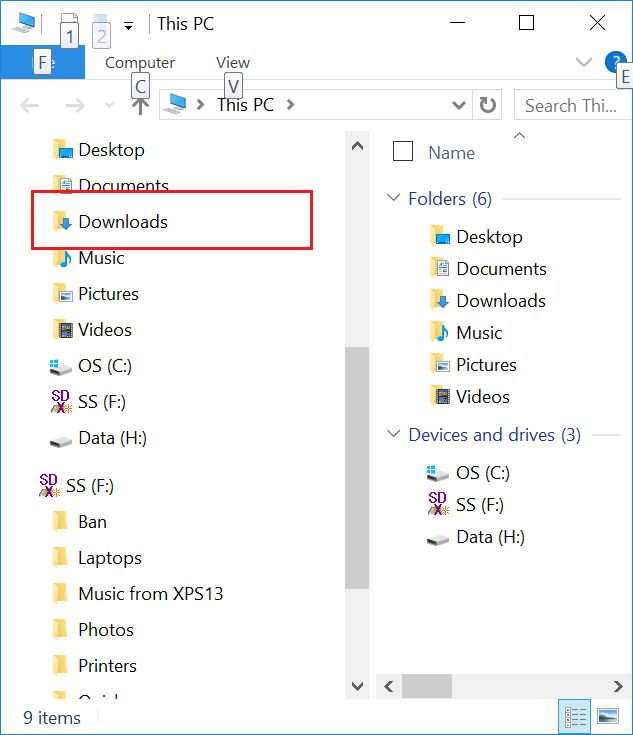Select the Documents folder icon in file list

click(x=440, y=268)
